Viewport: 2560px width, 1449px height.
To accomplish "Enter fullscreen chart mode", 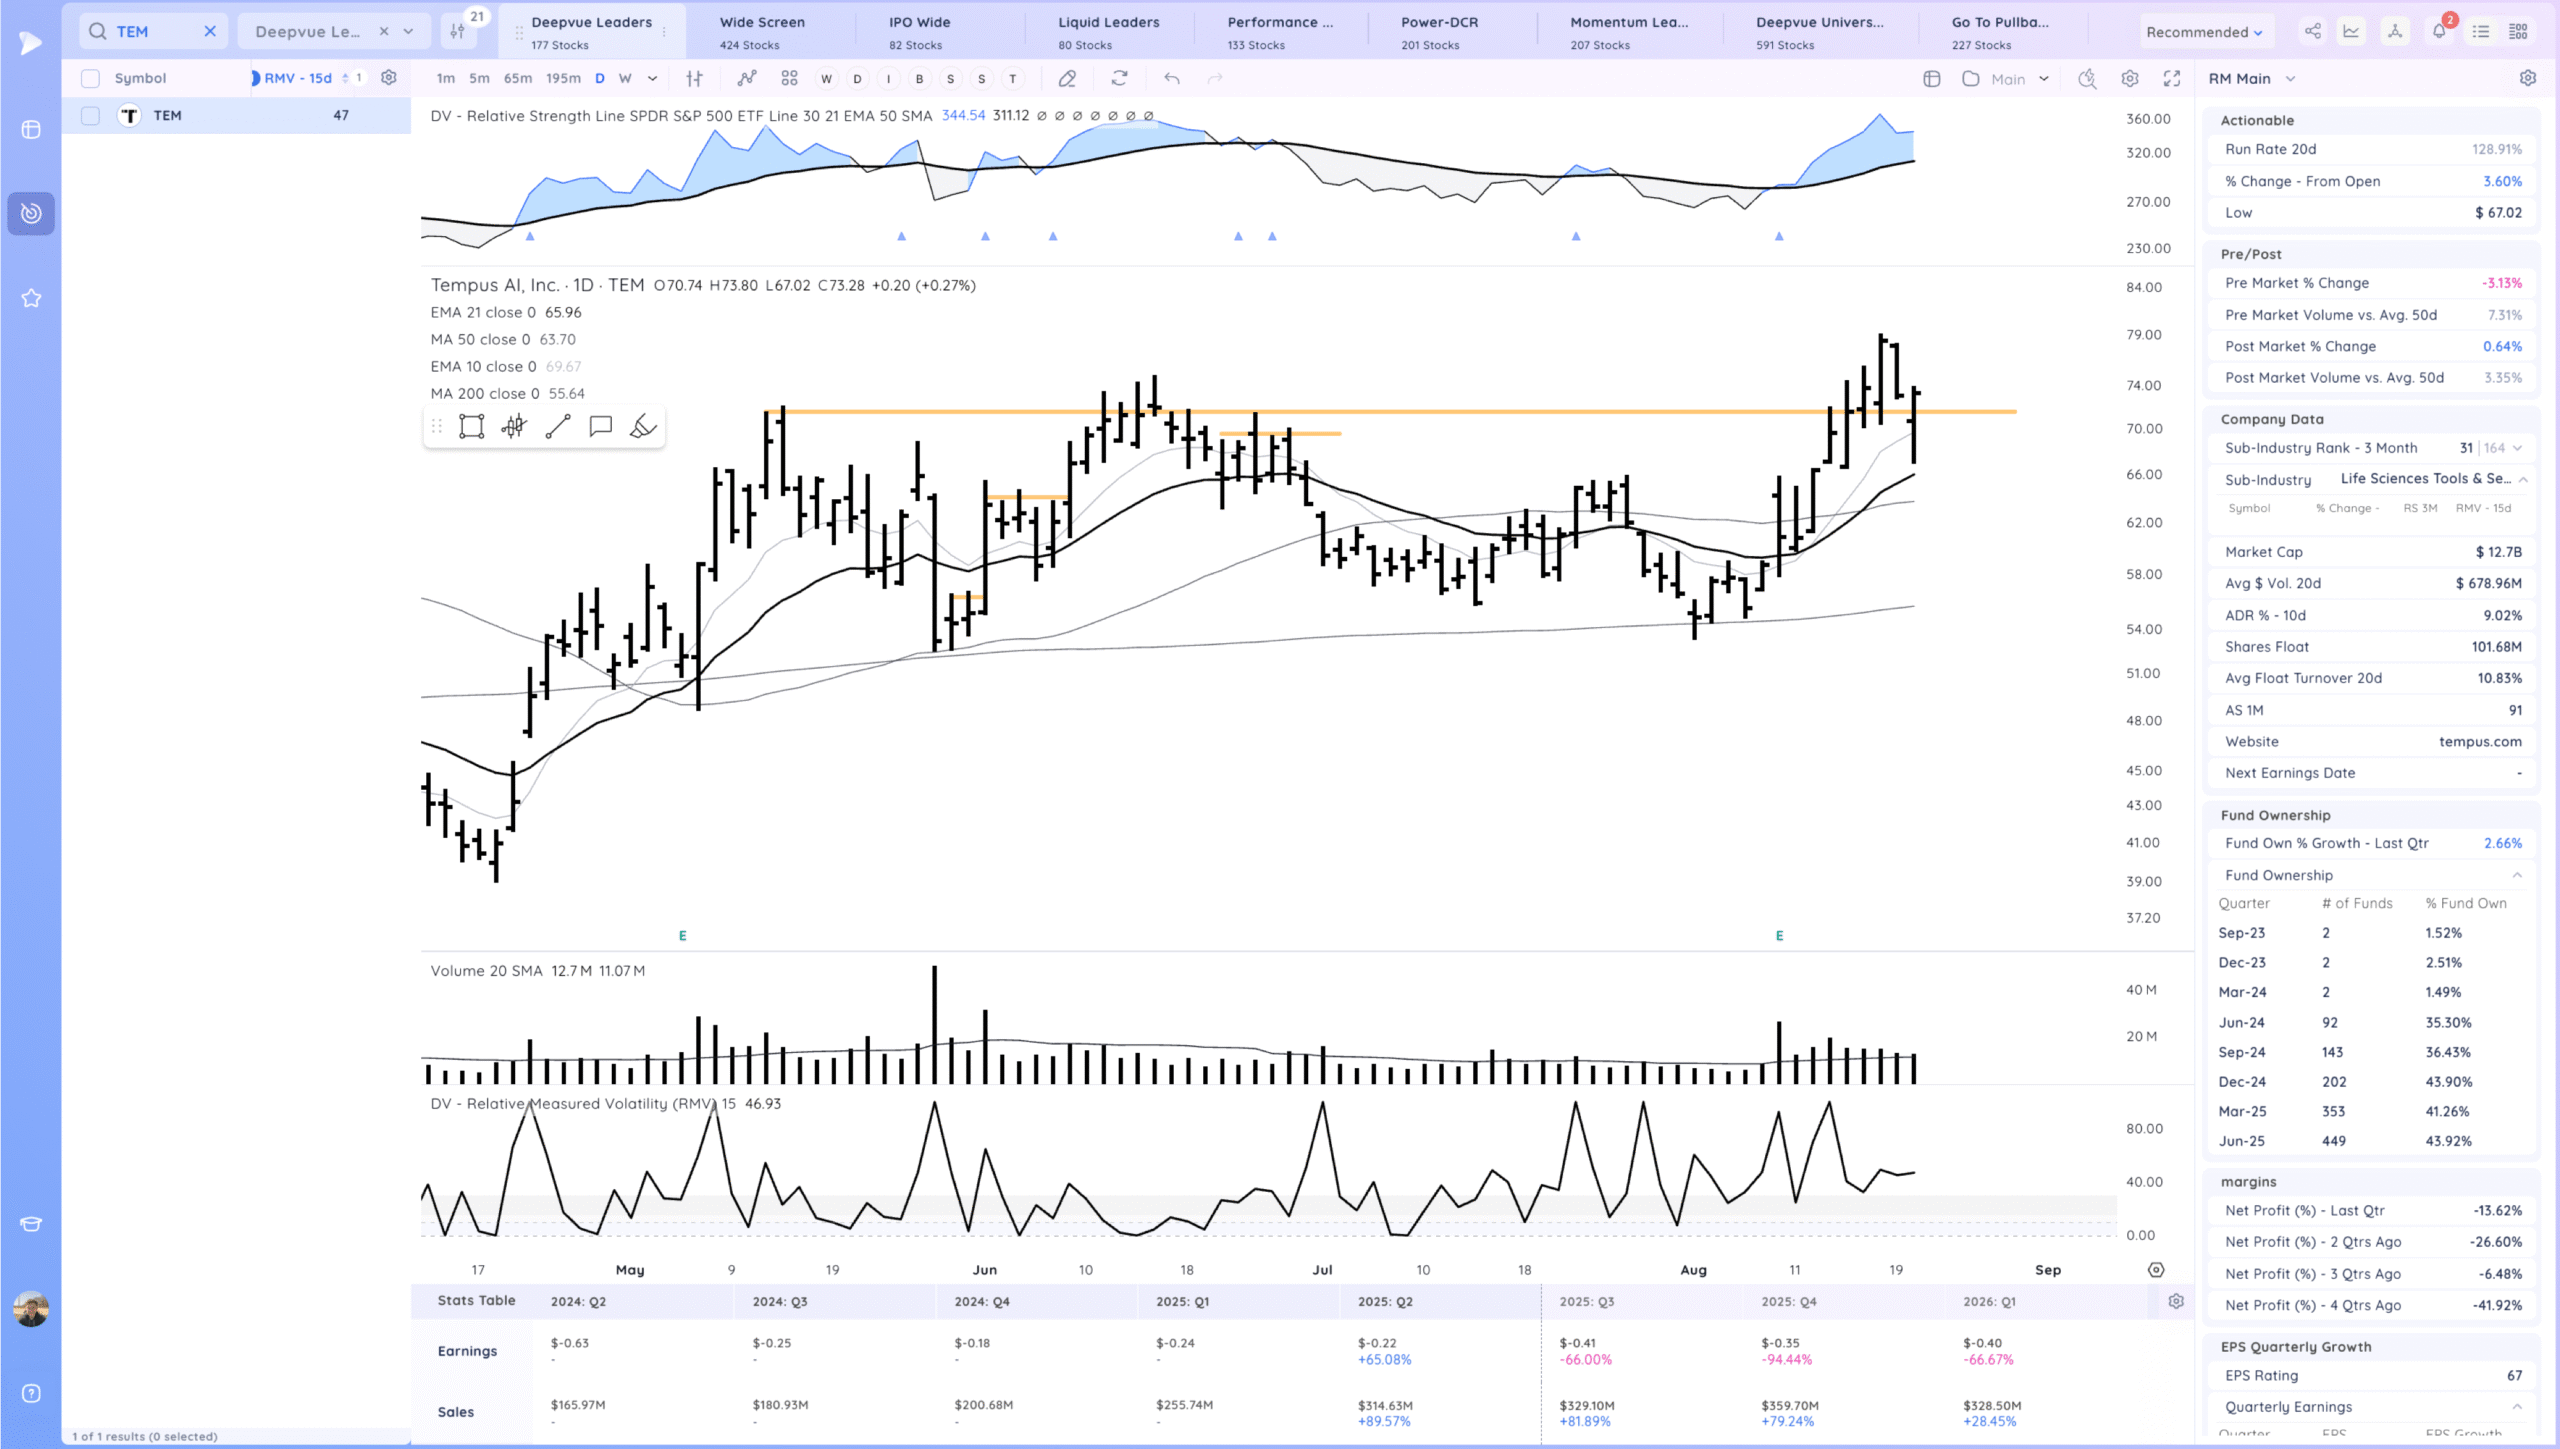I will coord(2171,78).
